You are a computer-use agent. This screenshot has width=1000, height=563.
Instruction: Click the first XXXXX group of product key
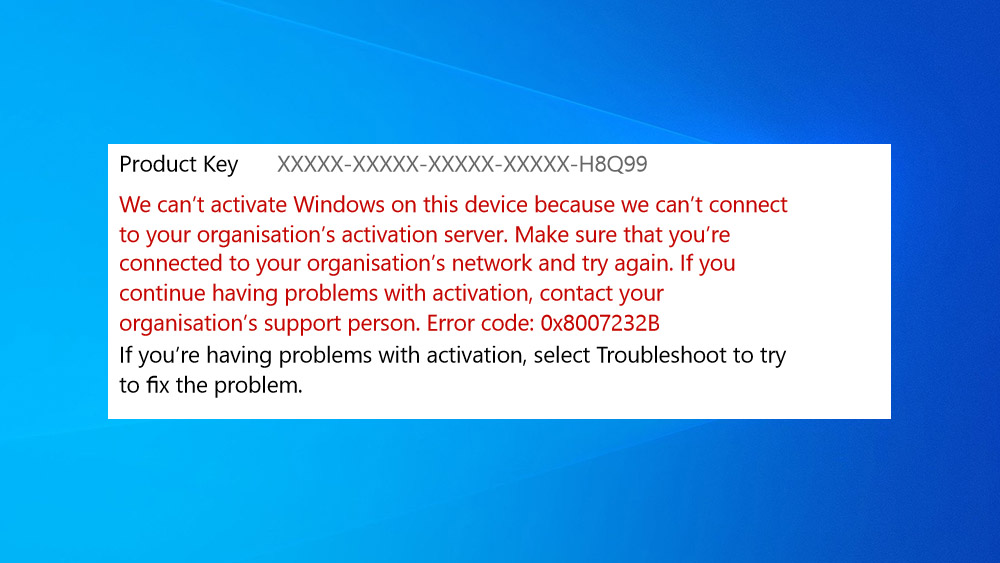(x=310, y=165)
